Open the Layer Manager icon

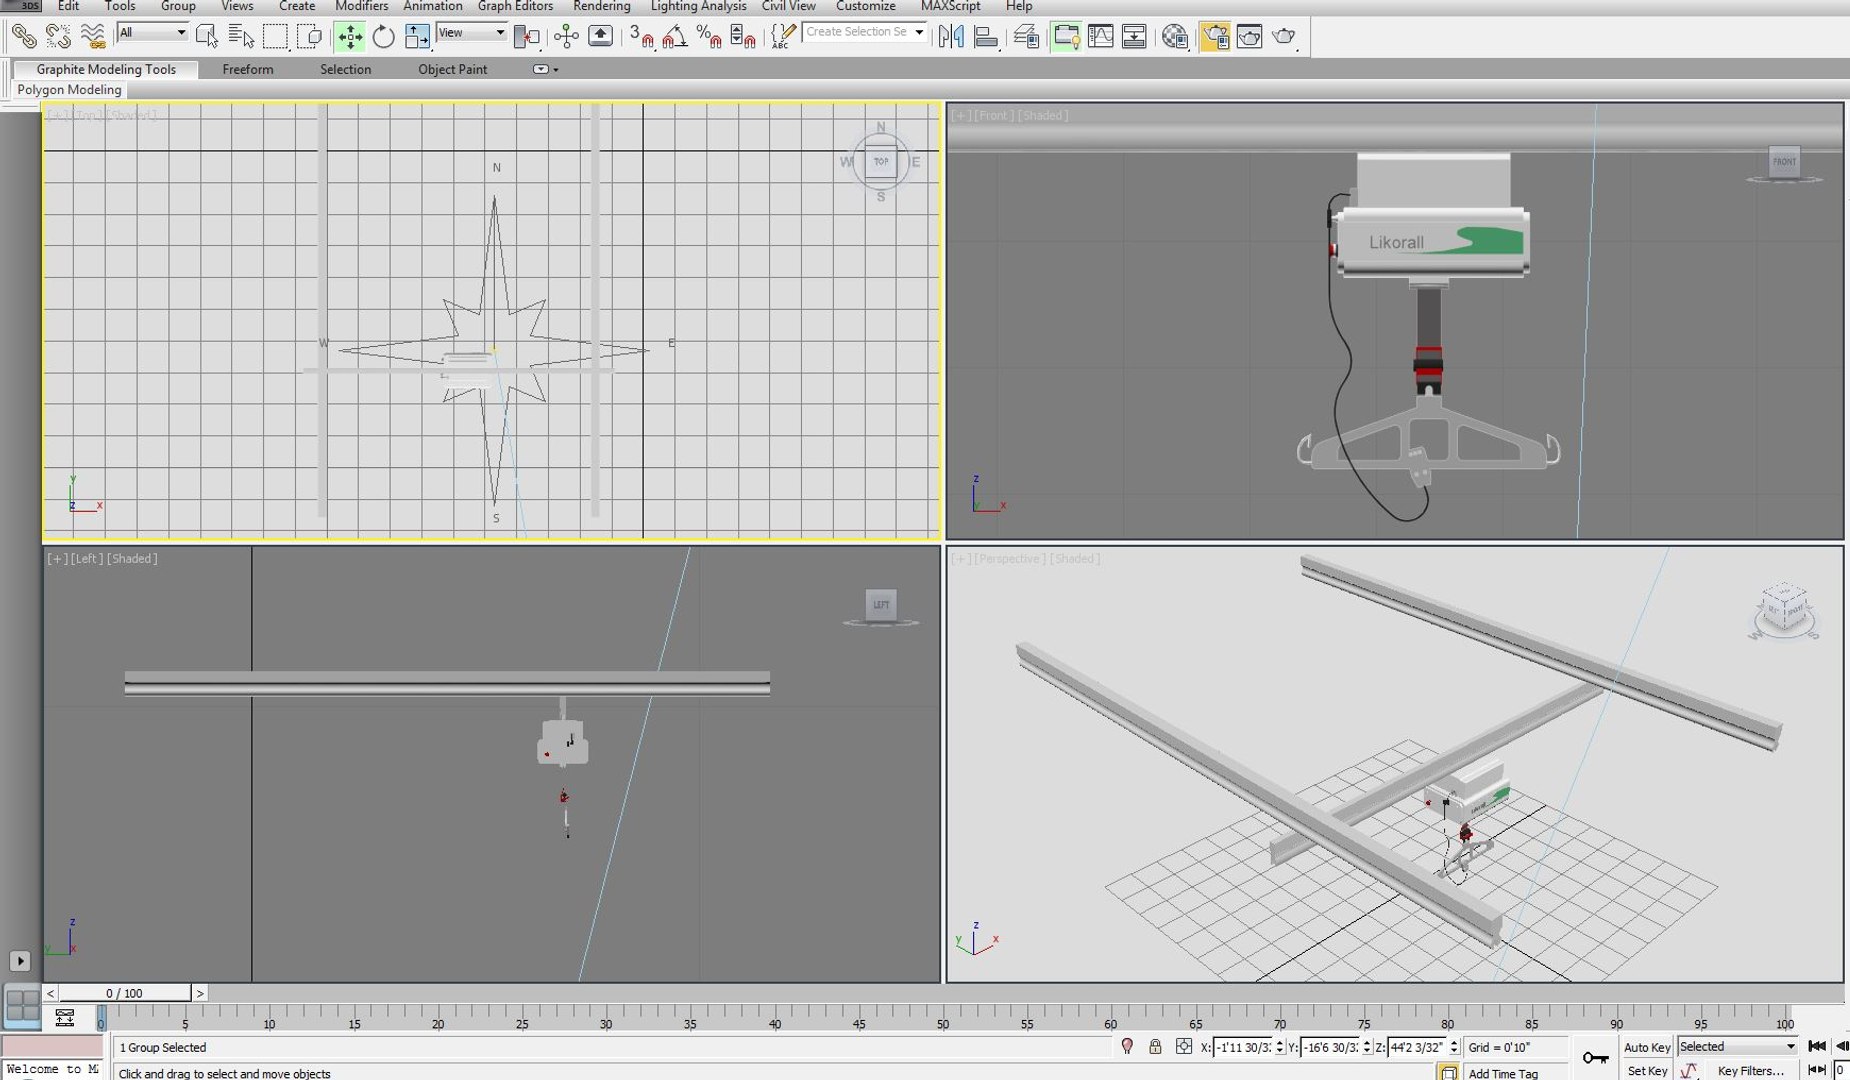click(1027, 37)
